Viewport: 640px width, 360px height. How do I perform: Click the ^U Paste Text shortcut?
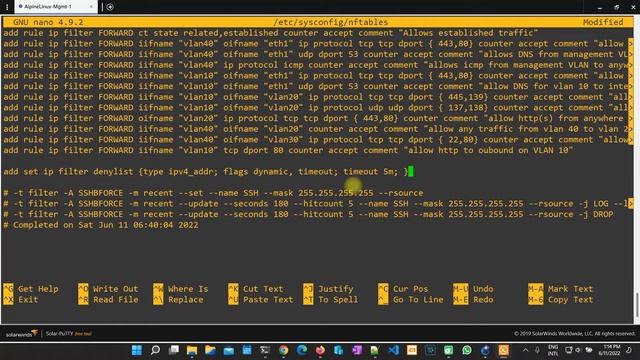coord(261,300)
